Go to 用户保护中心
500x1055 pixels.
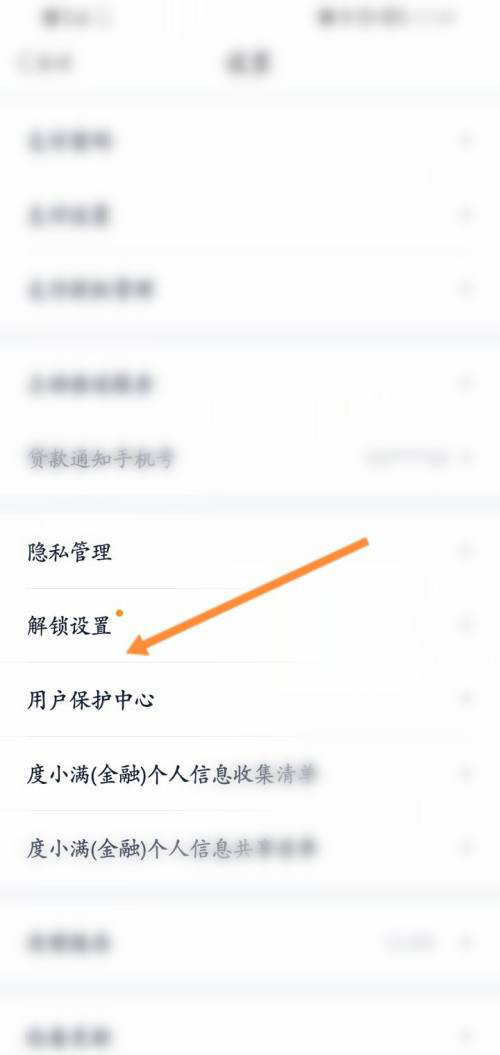tap(250, 700)
